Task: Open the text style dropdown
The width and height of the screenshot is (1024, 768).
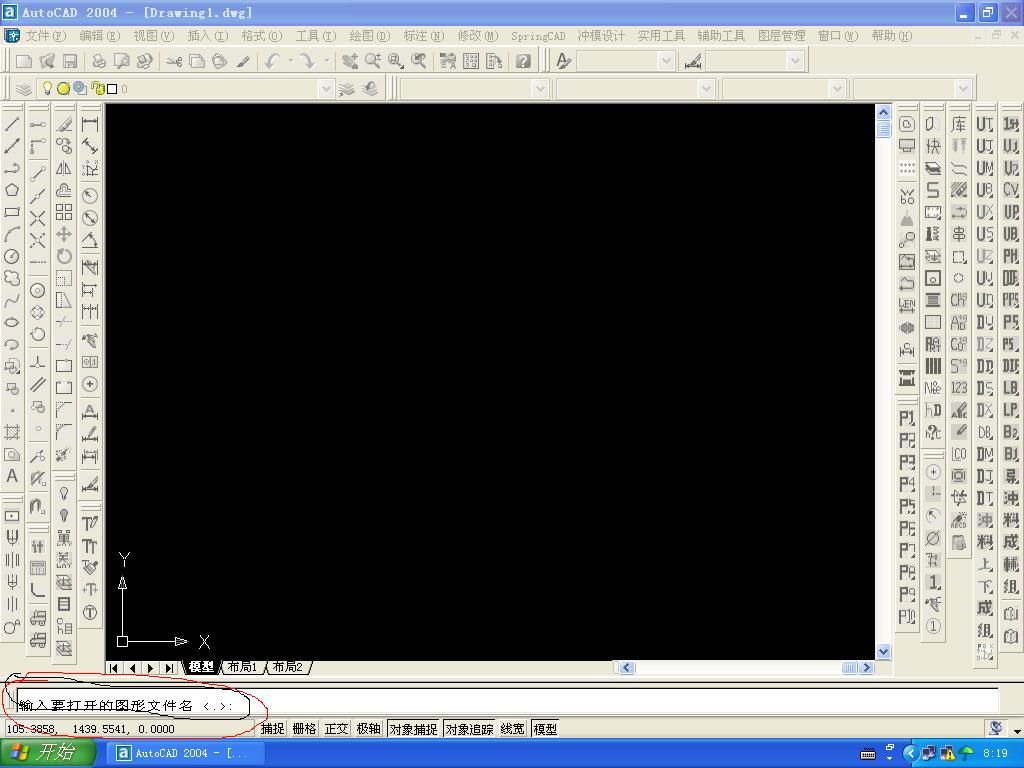Action: tap(665, 61)
